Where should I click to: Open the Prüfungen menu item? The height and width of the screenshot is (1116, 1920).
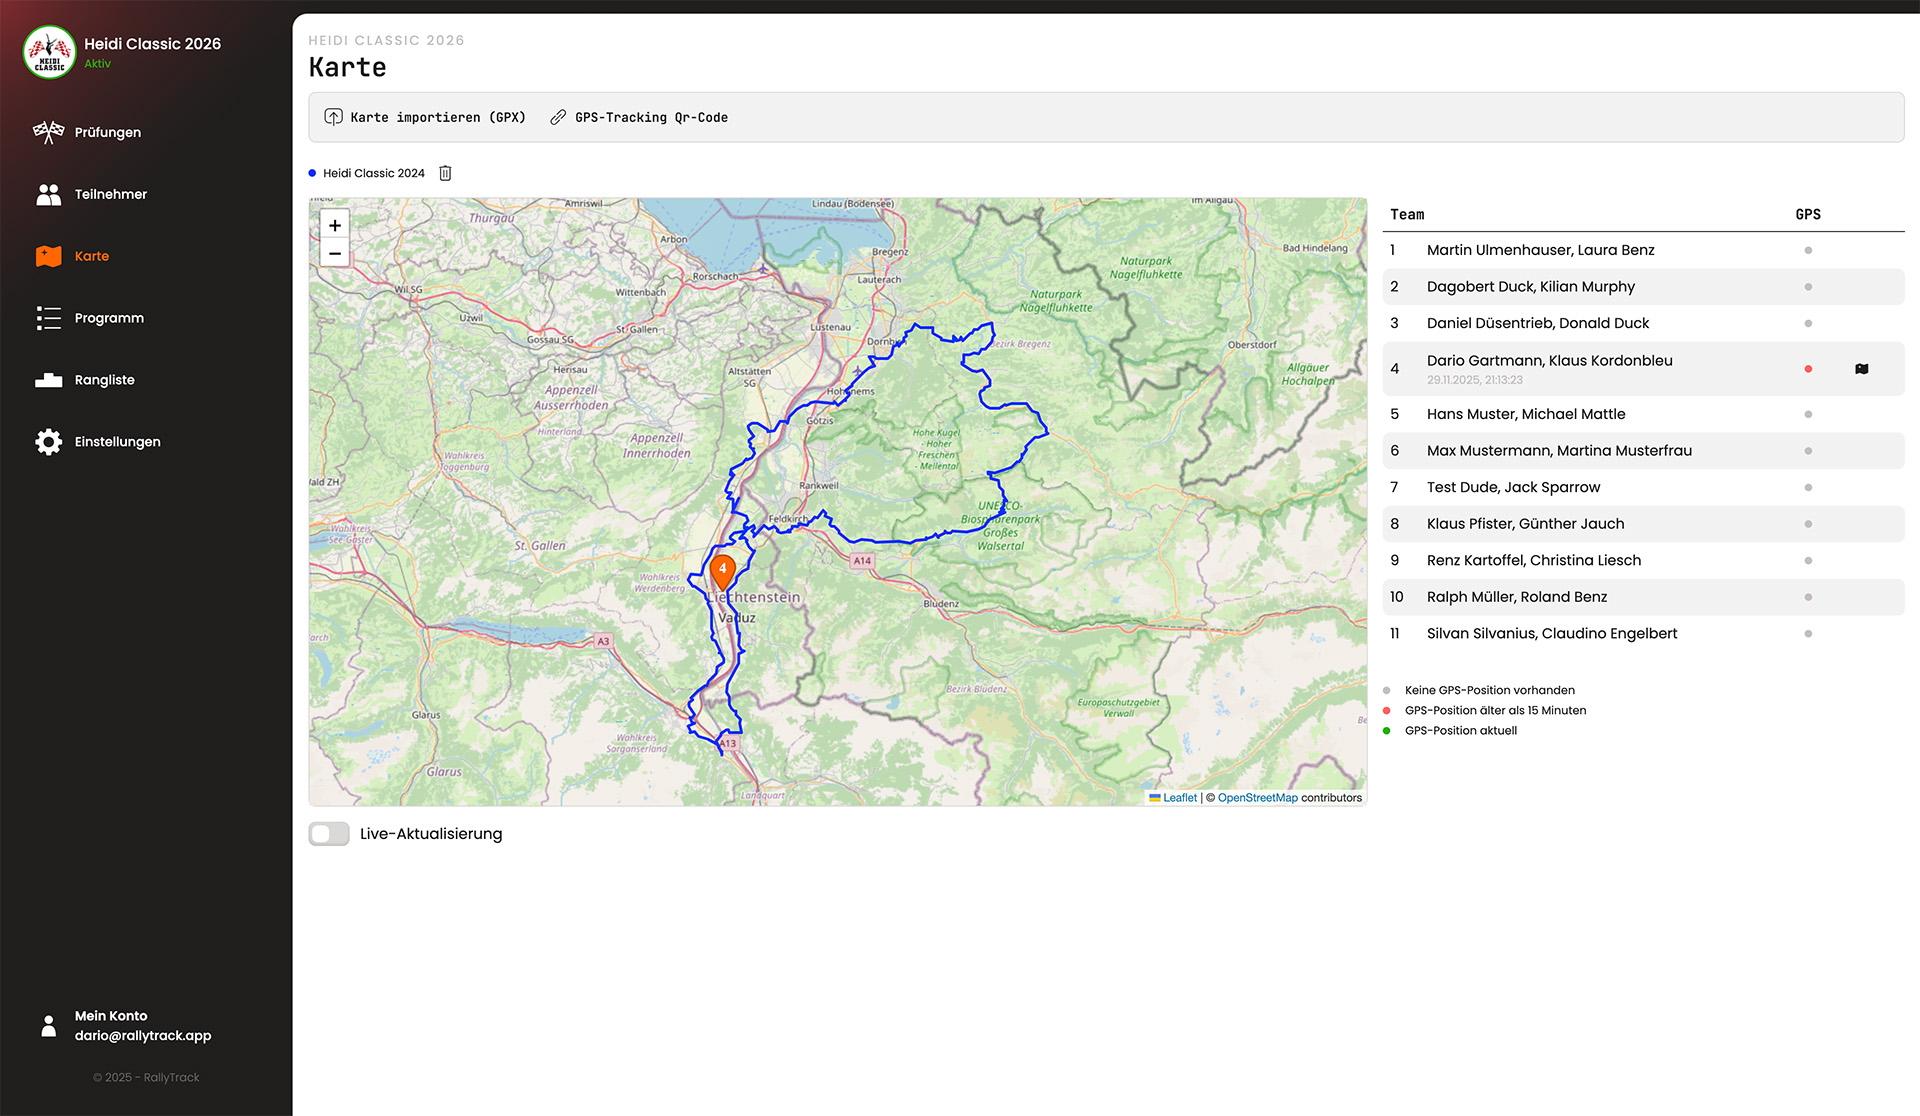[107, 132]
